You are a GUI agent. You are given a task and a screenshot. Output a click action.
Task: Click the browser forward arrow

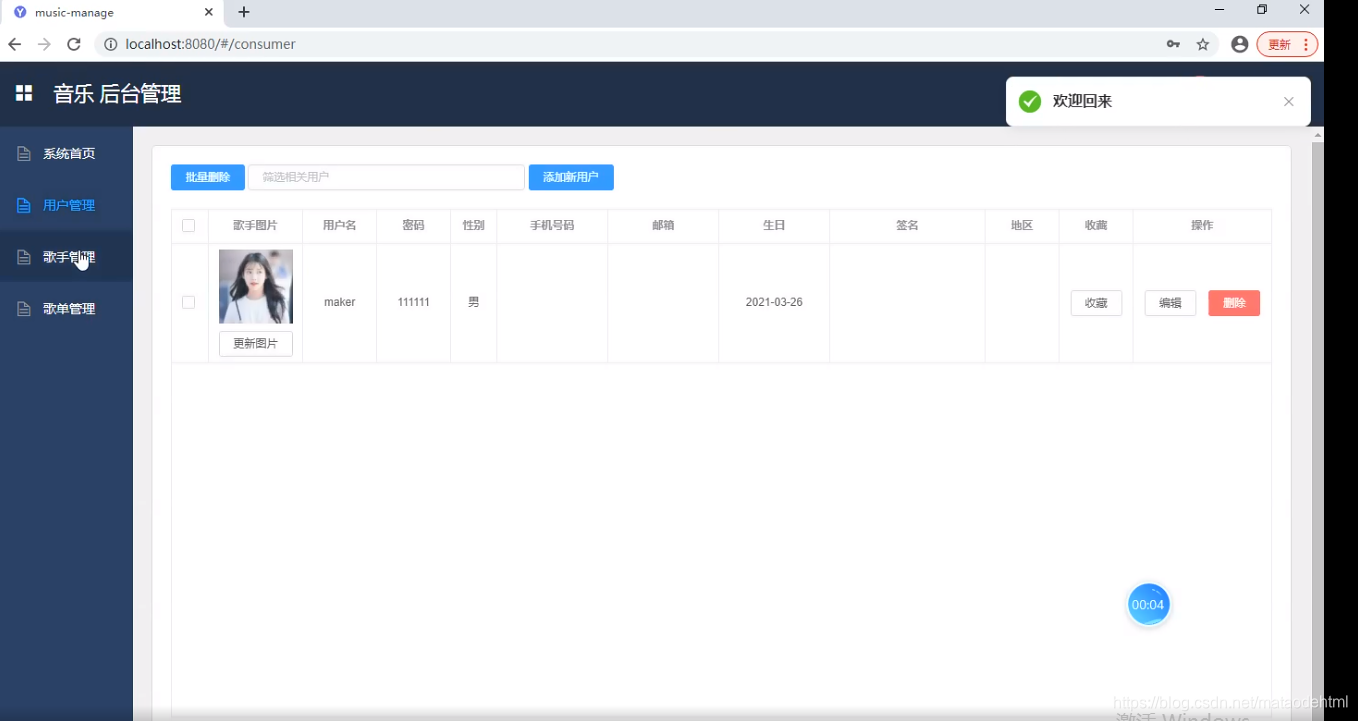pyautogui.click(x=44, y=44)
